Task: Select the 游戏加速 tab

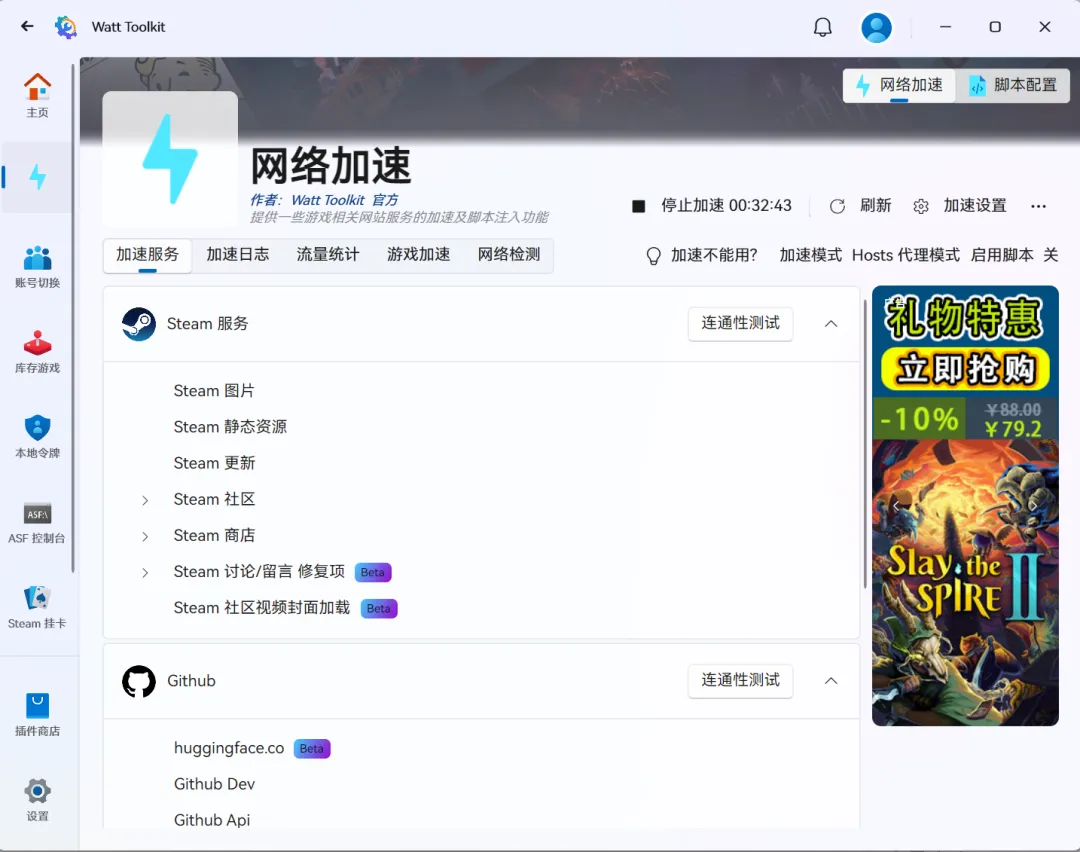Action: (418, 255)
